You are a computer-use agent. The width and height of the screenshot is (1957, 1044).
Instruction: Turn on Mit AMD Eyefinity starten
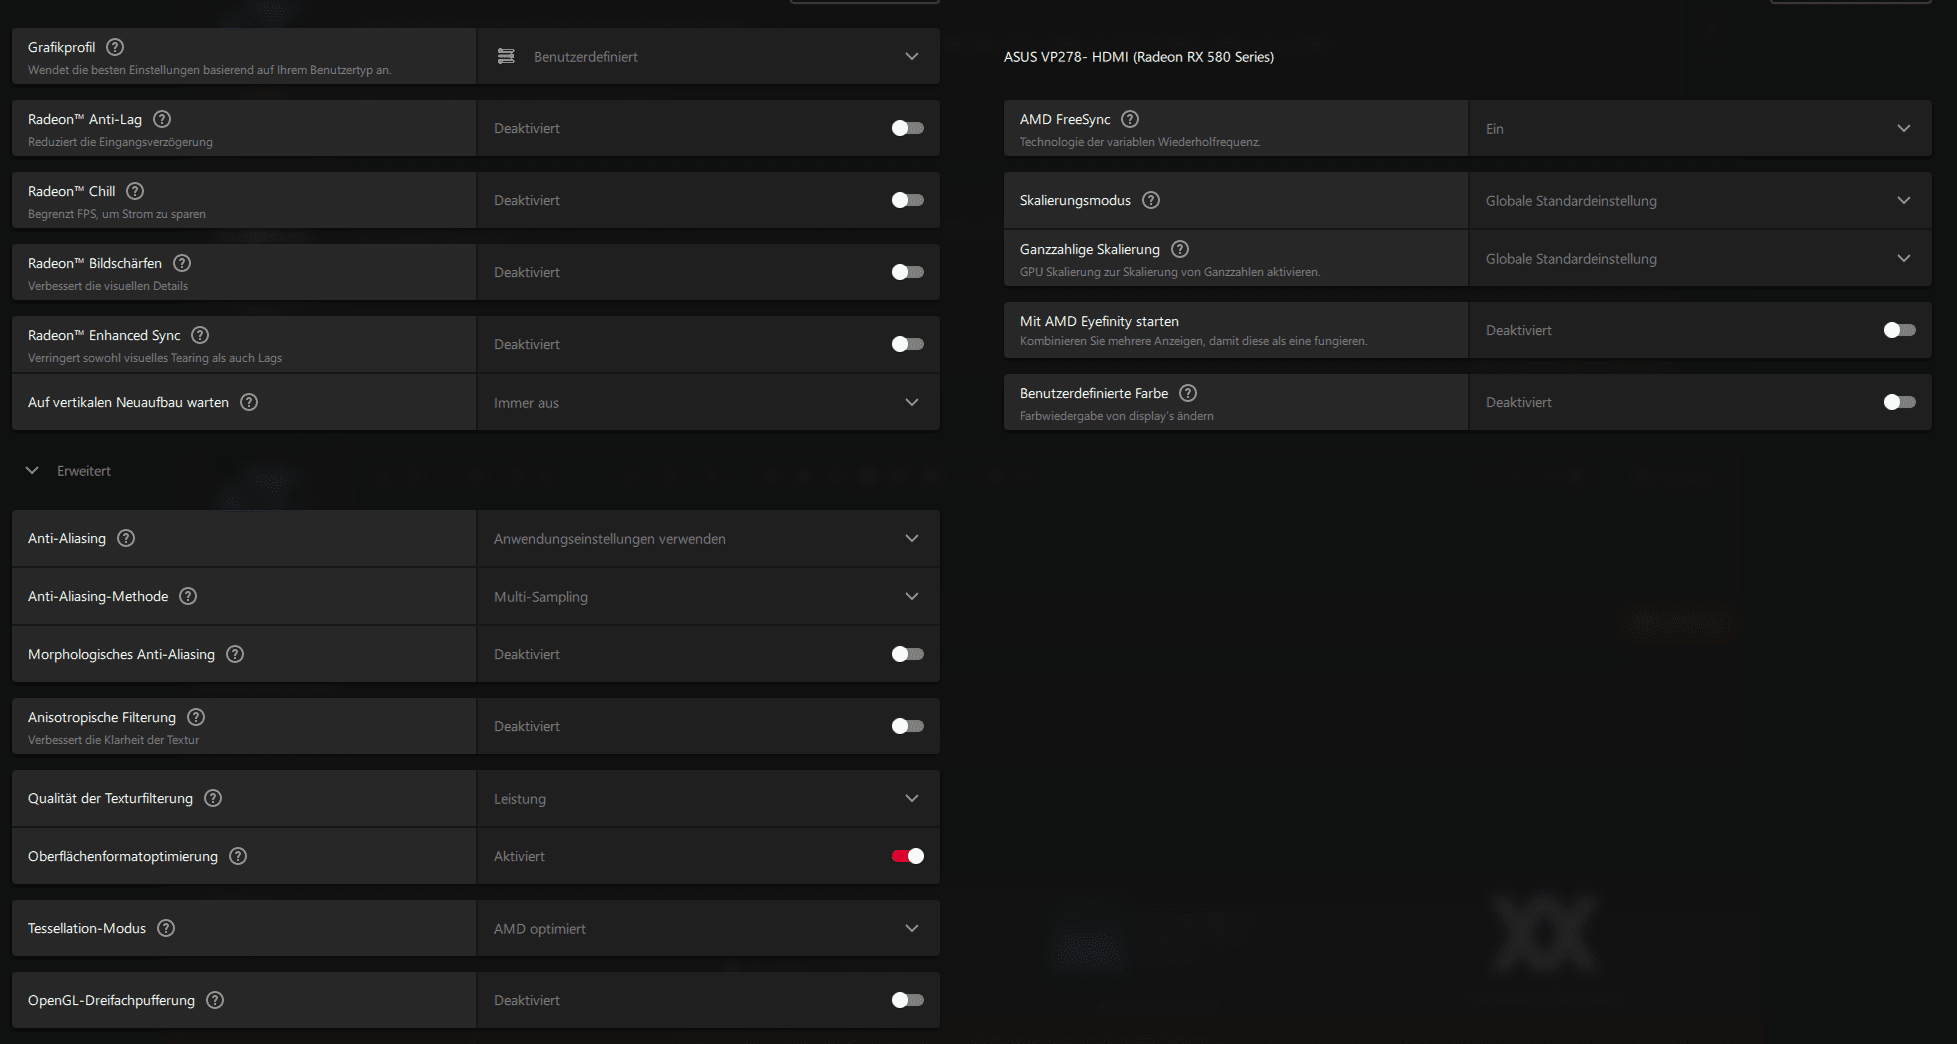pyautogui.click(x=1898, y=330)
